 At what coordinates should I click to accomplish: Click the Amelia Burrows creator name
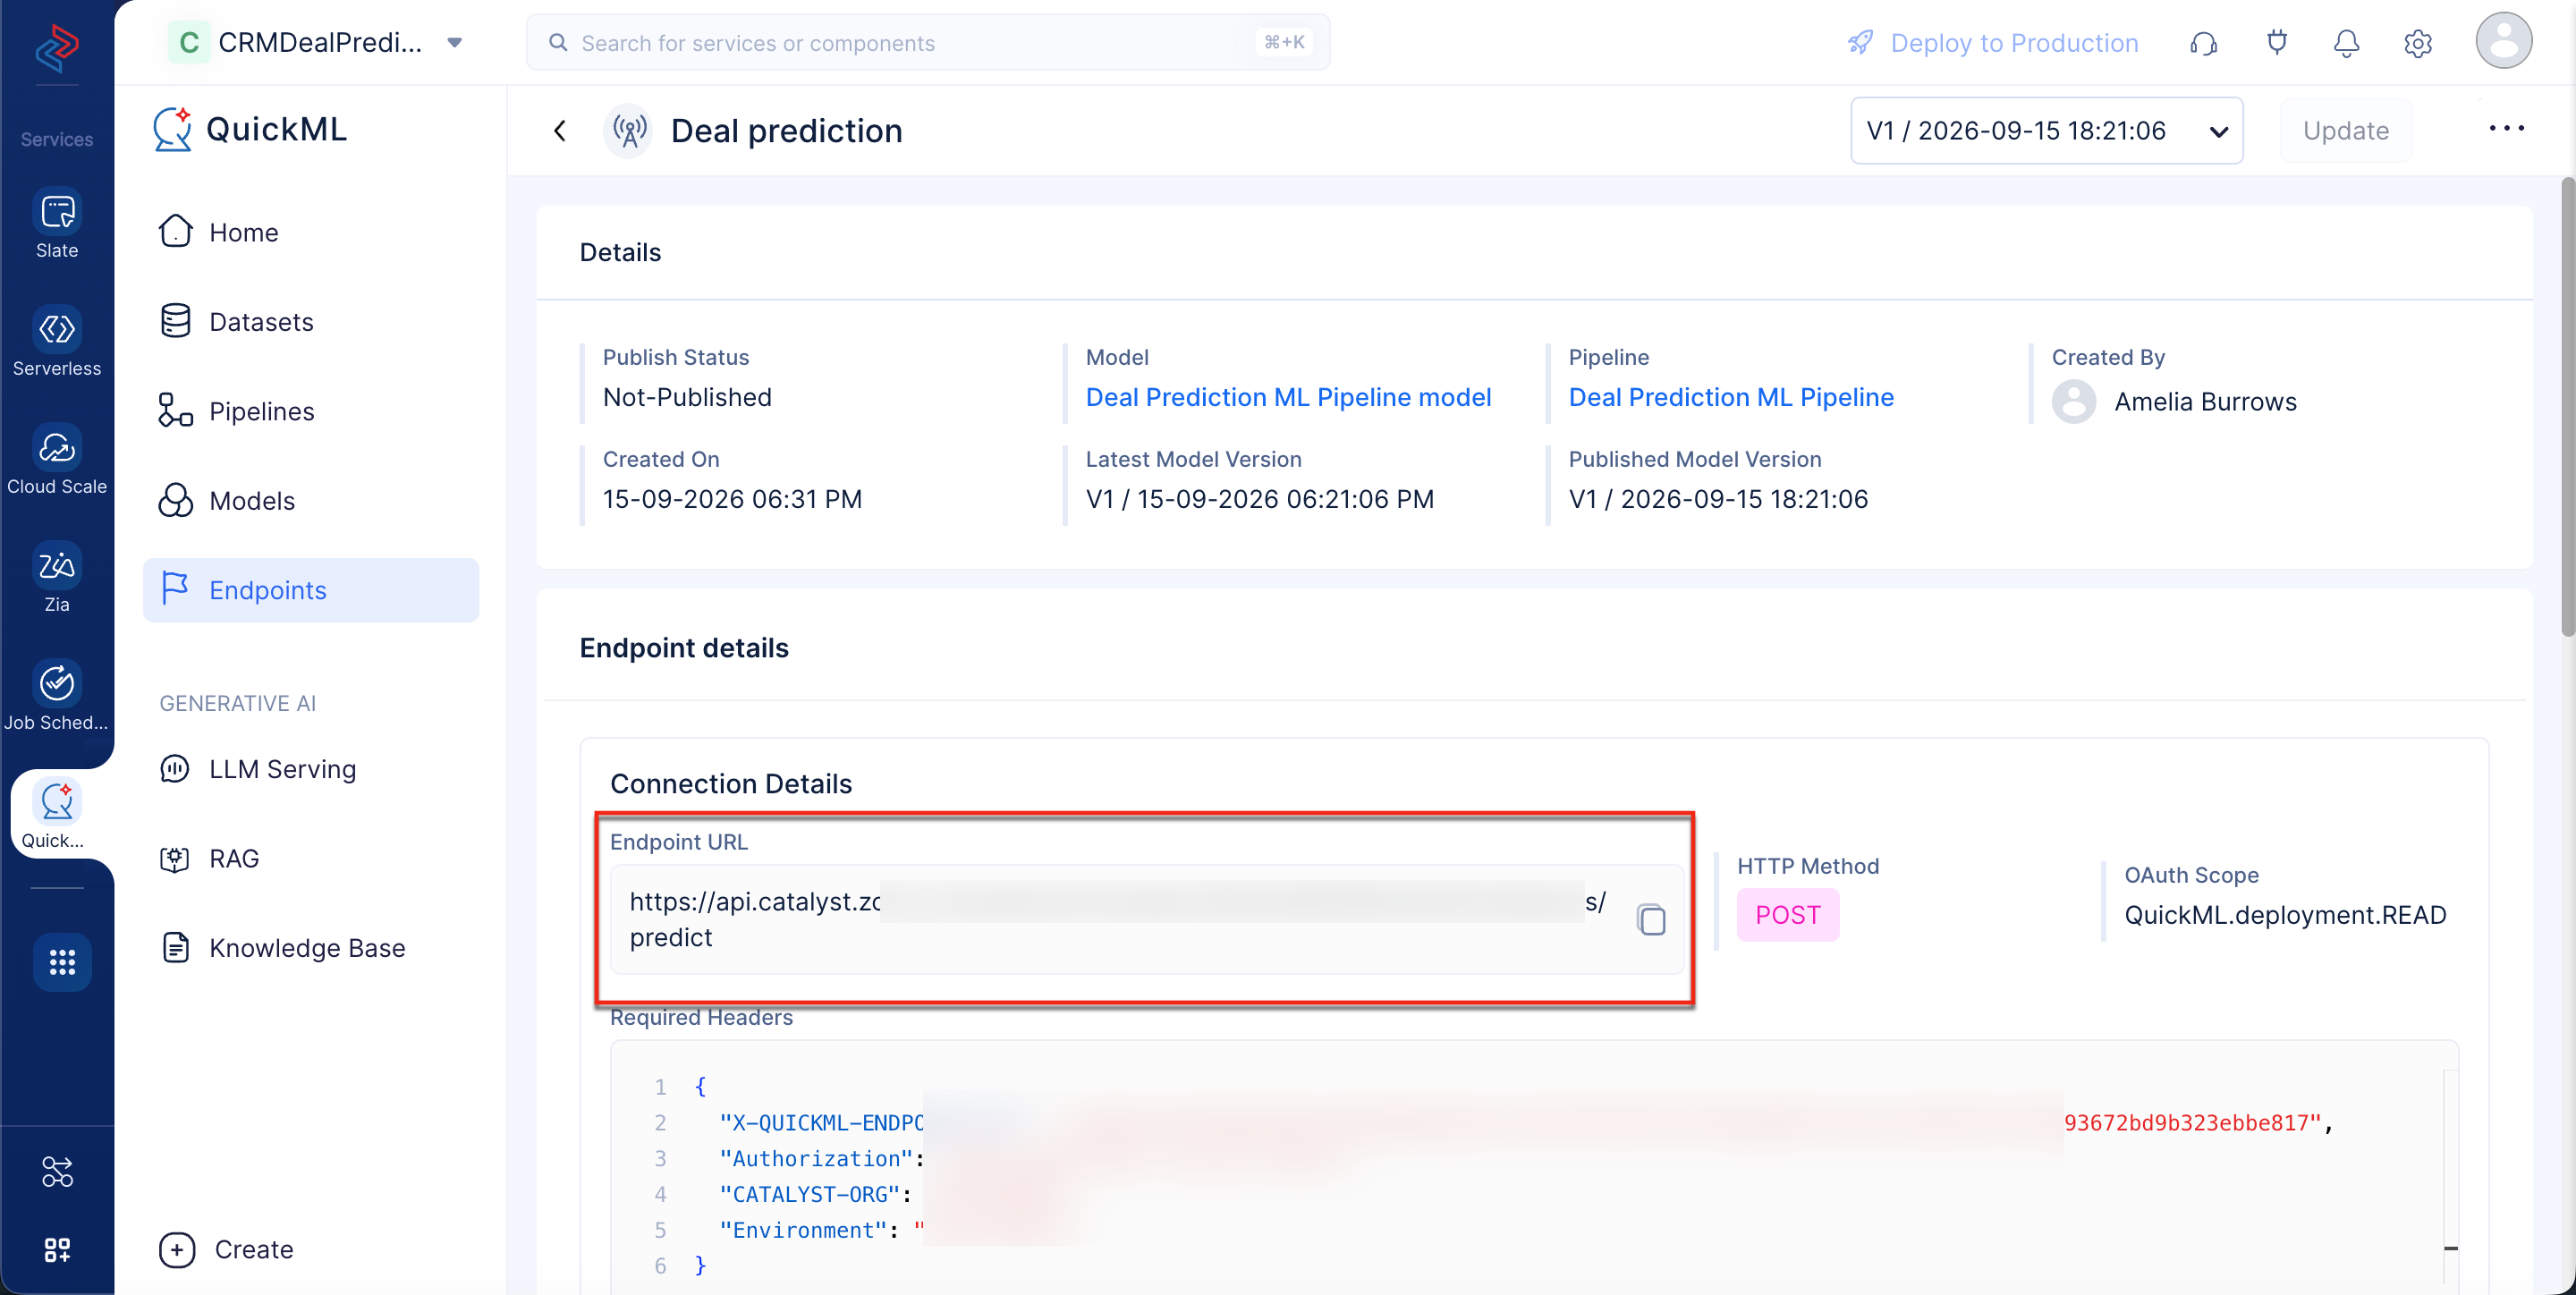2205,401
